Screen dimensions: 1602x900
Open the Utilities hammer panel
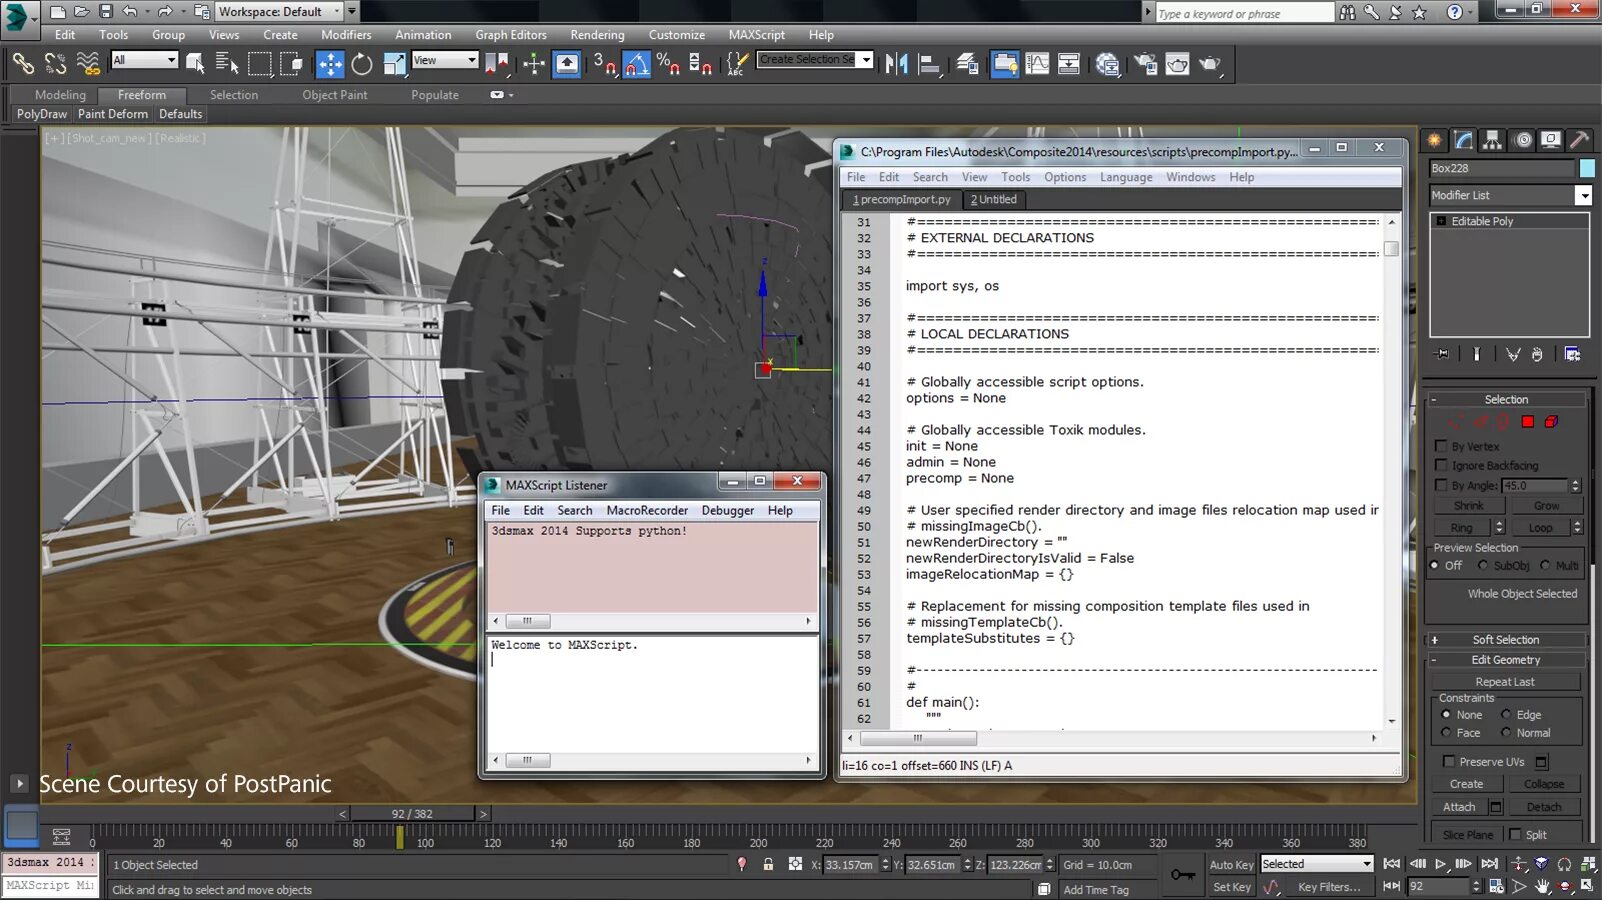click(x=1580, y=140)
